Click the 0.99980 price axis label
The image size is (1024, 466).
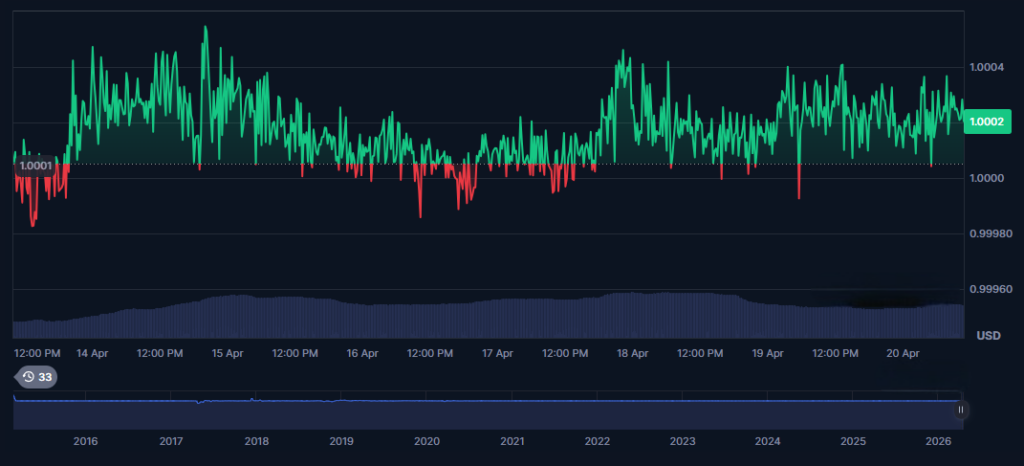point(990,234)
